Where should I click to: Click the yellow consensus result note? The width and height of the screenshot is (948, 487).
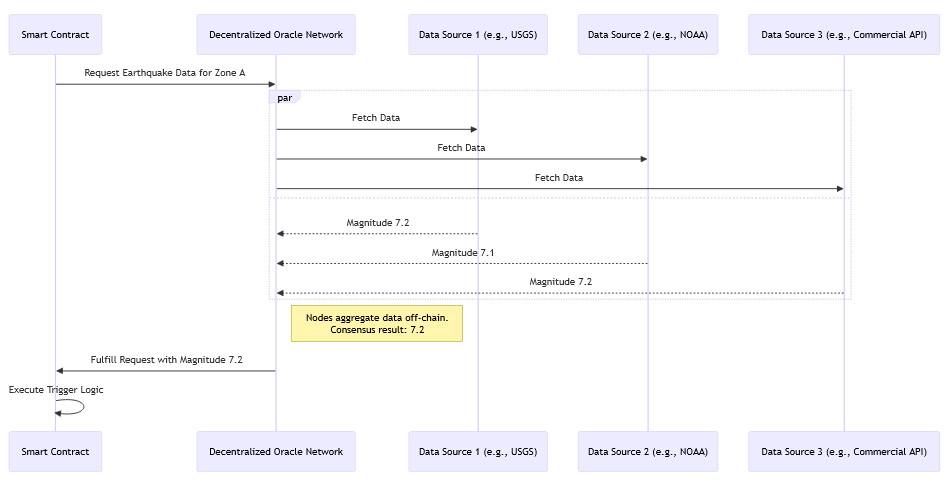click(377, 323)
